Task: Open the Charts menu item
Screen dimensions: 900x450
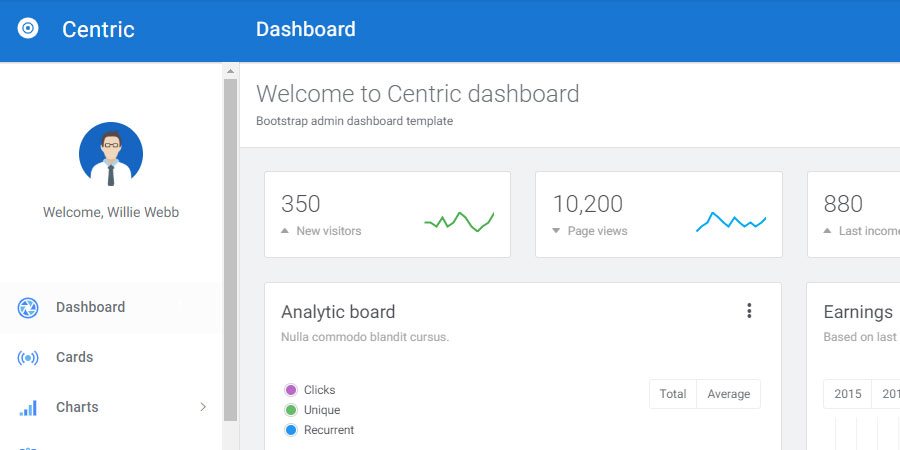Action: [111, 408]
